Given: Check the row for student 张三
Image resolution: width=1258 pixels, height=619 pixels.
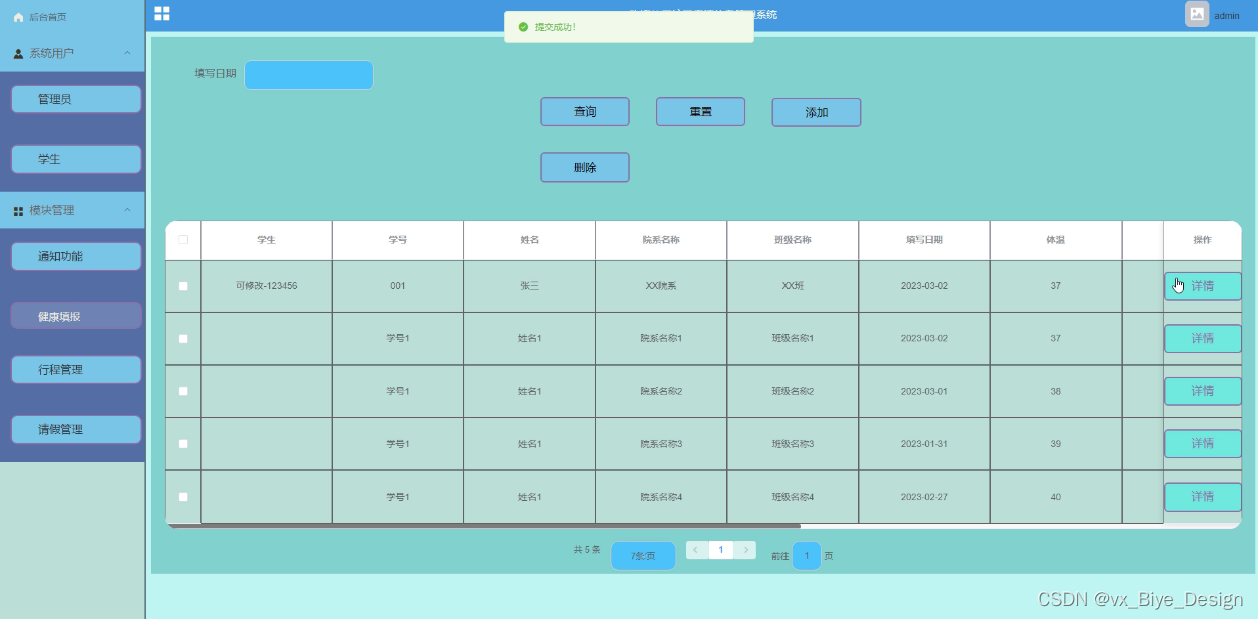Looking at the screenshot, I should pyautogui.click(x=183, y=286).
